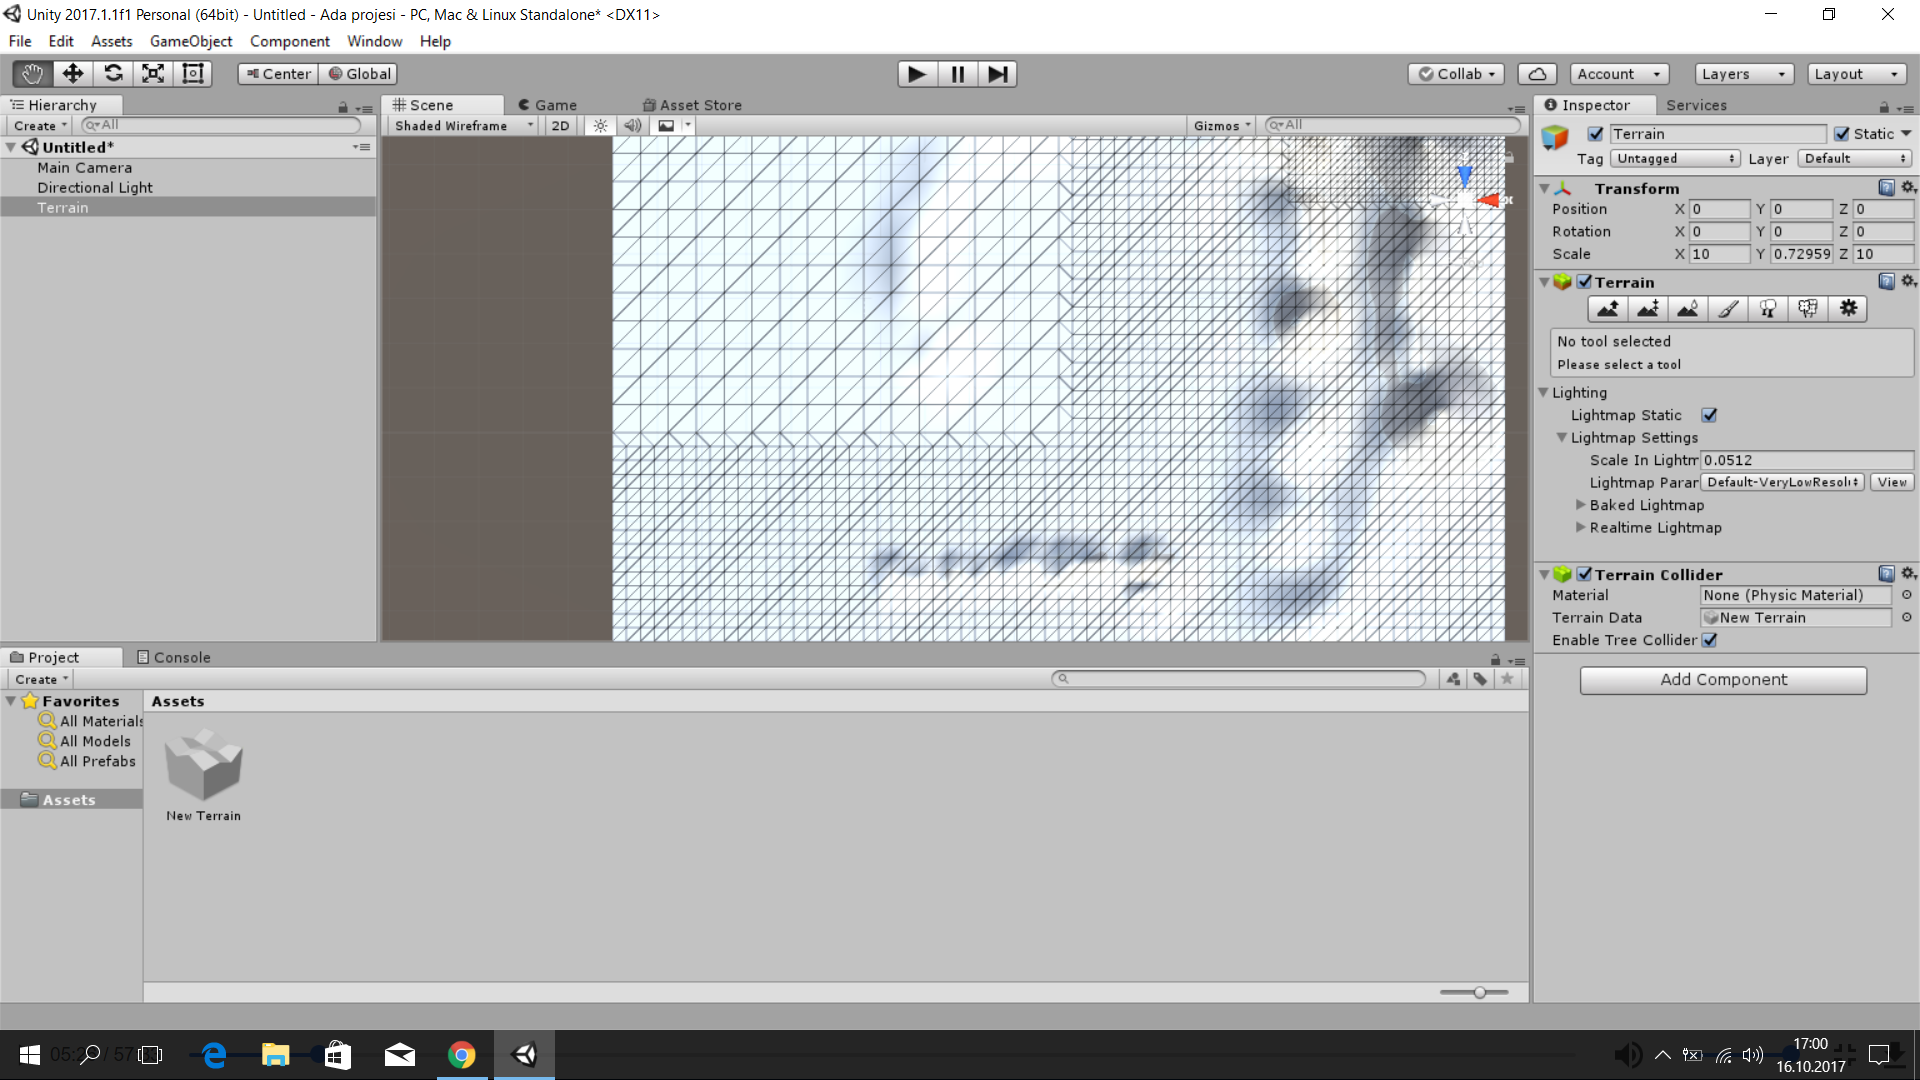
Task: Activate the Scale tool in toolbar
Action: (x=153, y=74)
